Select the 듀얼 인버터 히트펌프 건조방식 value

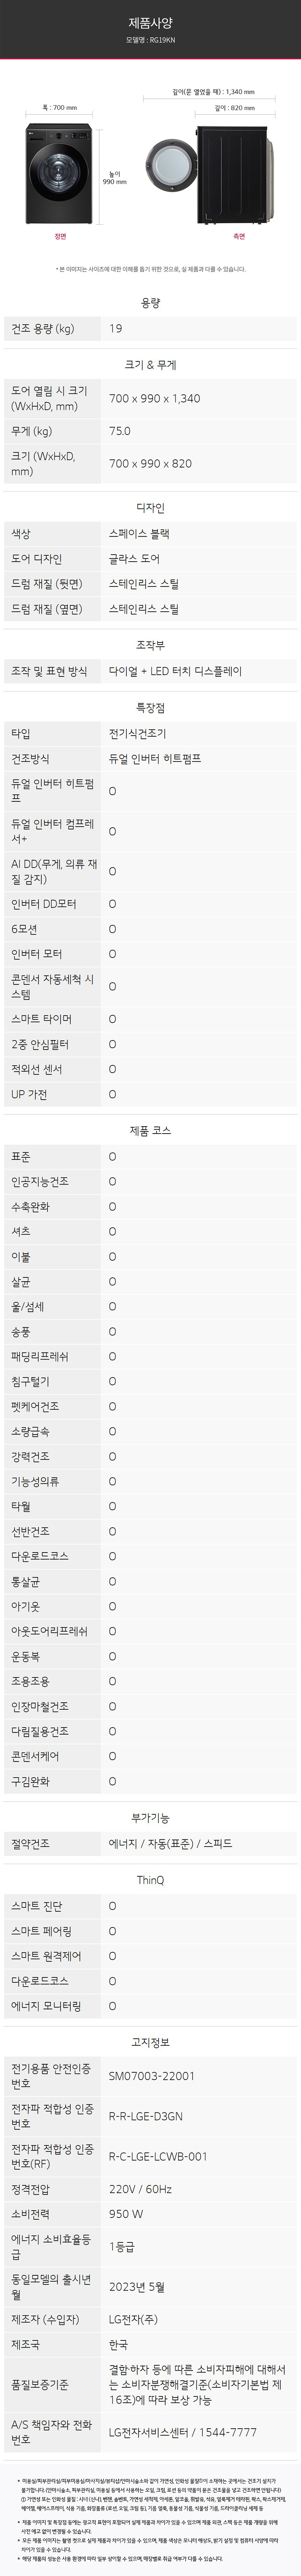(x=155, y=759)
